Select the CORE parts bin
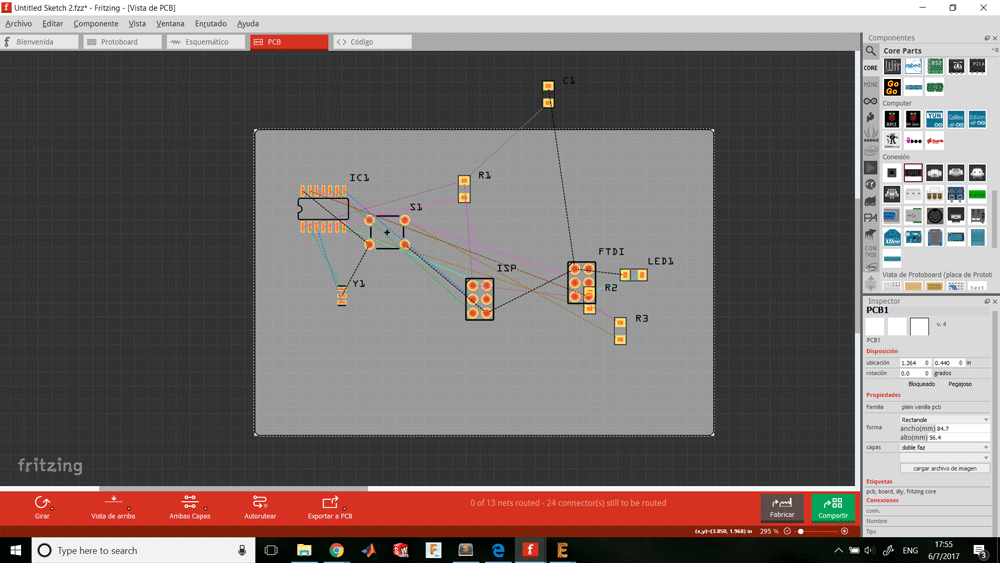The height and width of the screenshot is (563, 1000). tap(871, 68)
